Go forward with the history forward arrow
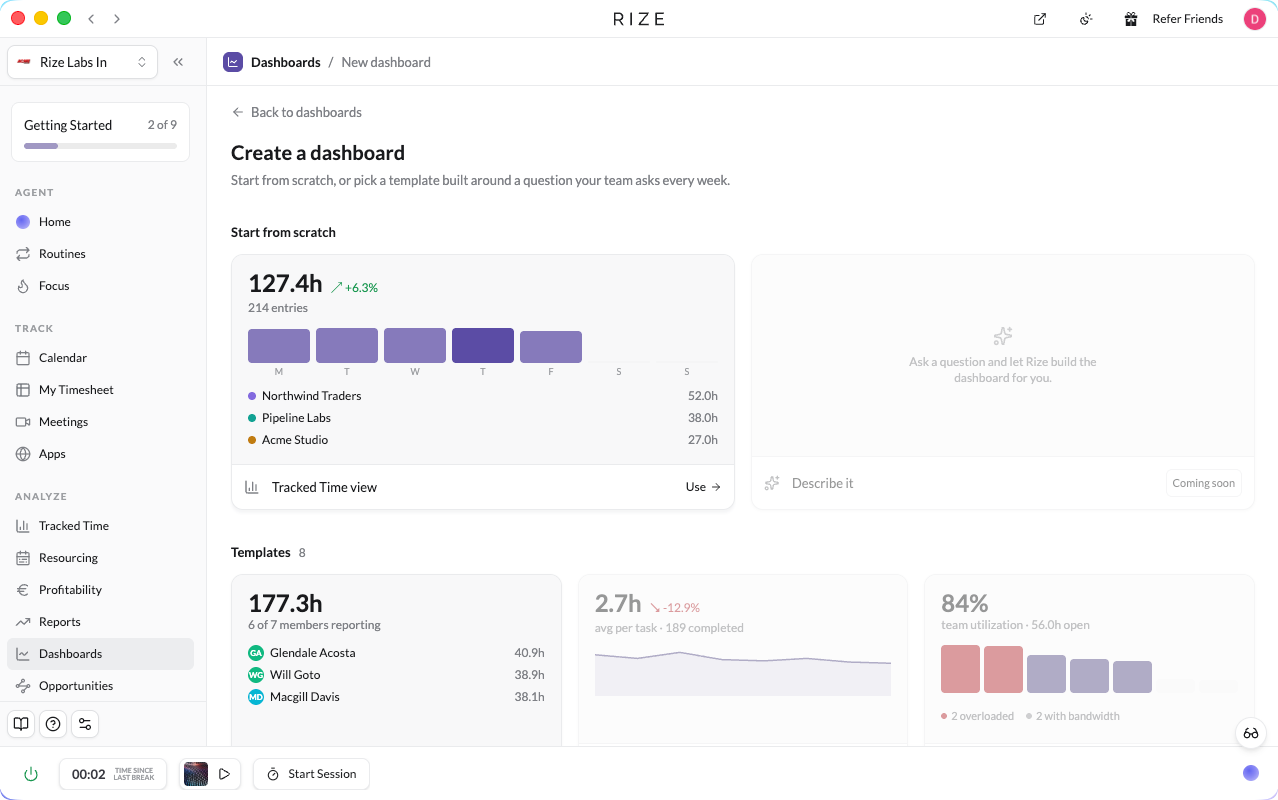The height and width of the screenshot is (800, 1278). (117, 19)
